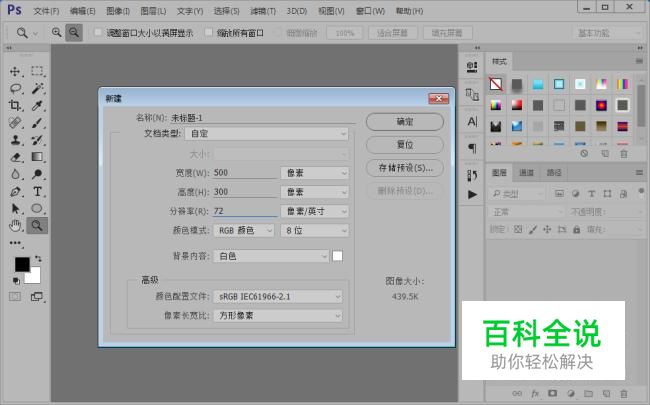Open the Paragraph panel icon
The width and height of the screenshot is (650, 405).
pos(472,148)
